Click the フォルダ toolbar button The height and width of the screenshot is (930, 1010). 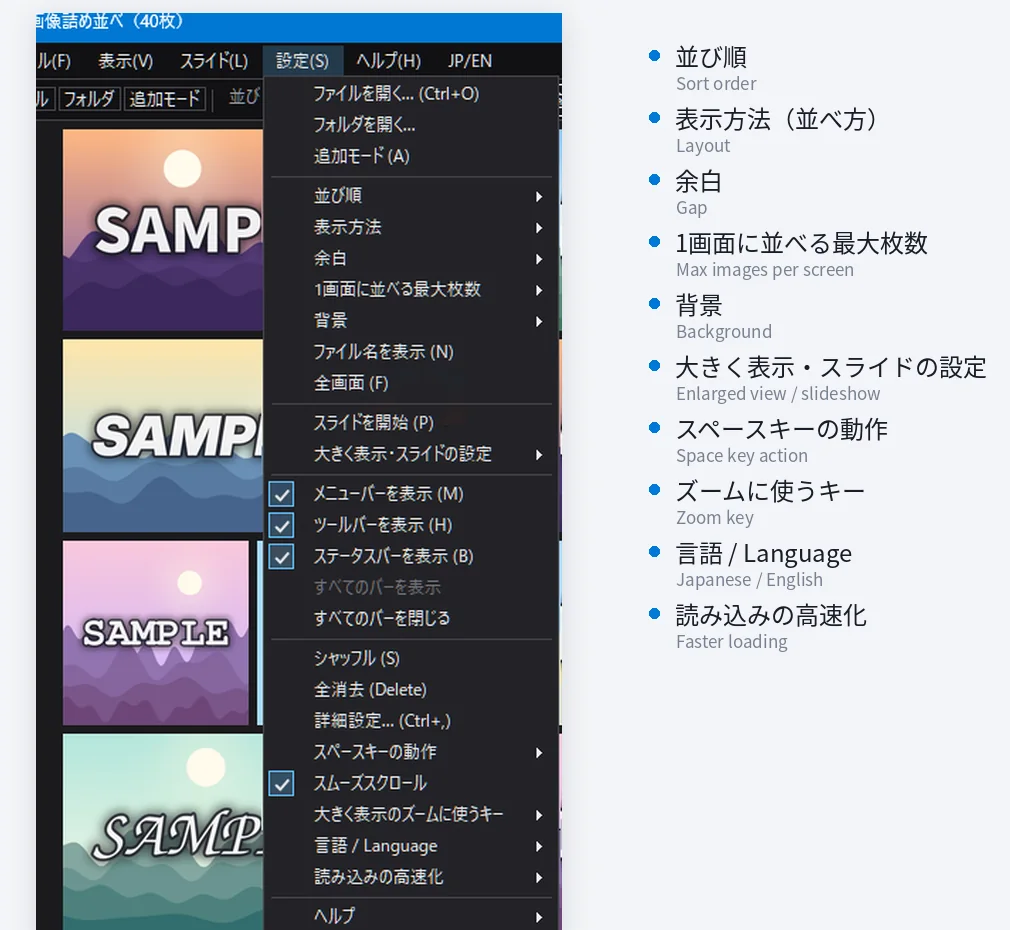89,99
